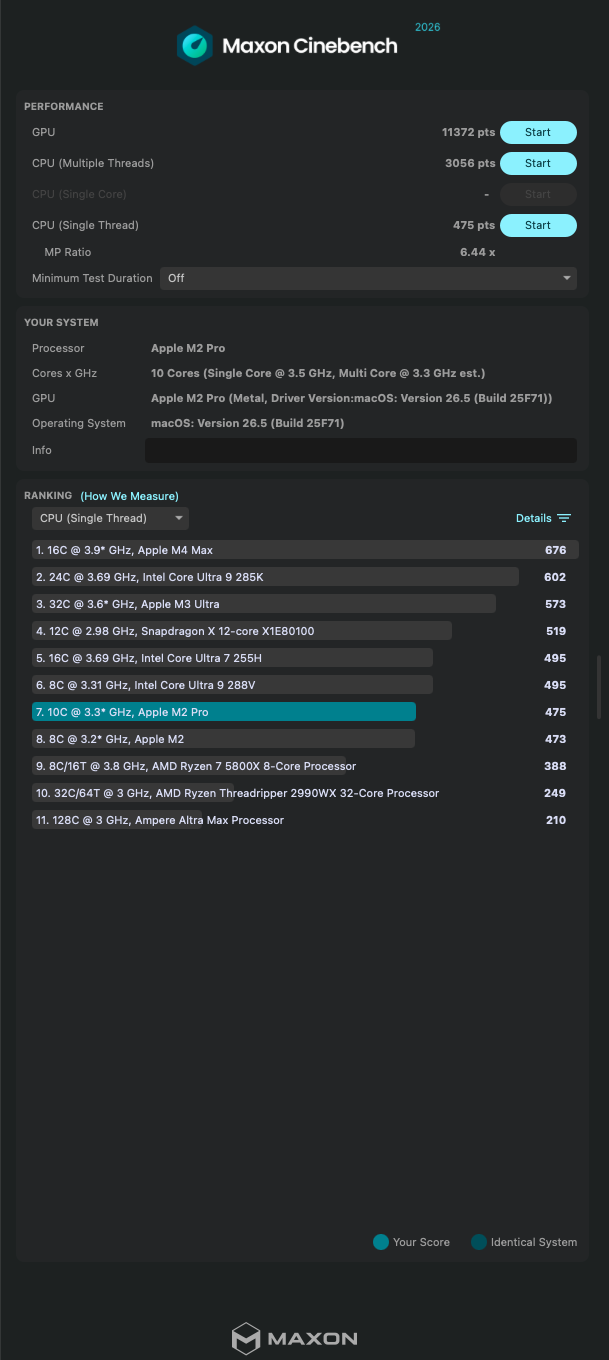Select the Intel Core Ultra 9 285K entry
This screenshot has width=609, height=1360.
point(275,577)
